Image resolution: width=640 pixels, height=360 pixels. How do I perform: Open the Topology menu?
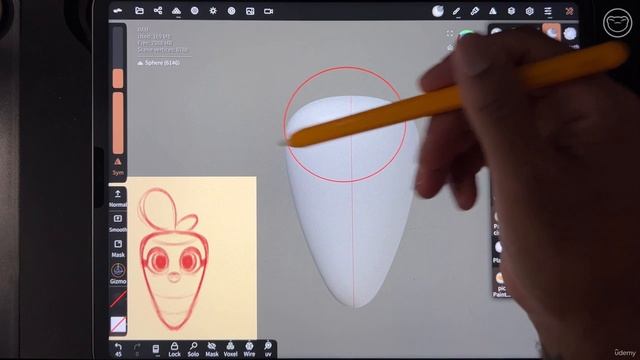176,11
